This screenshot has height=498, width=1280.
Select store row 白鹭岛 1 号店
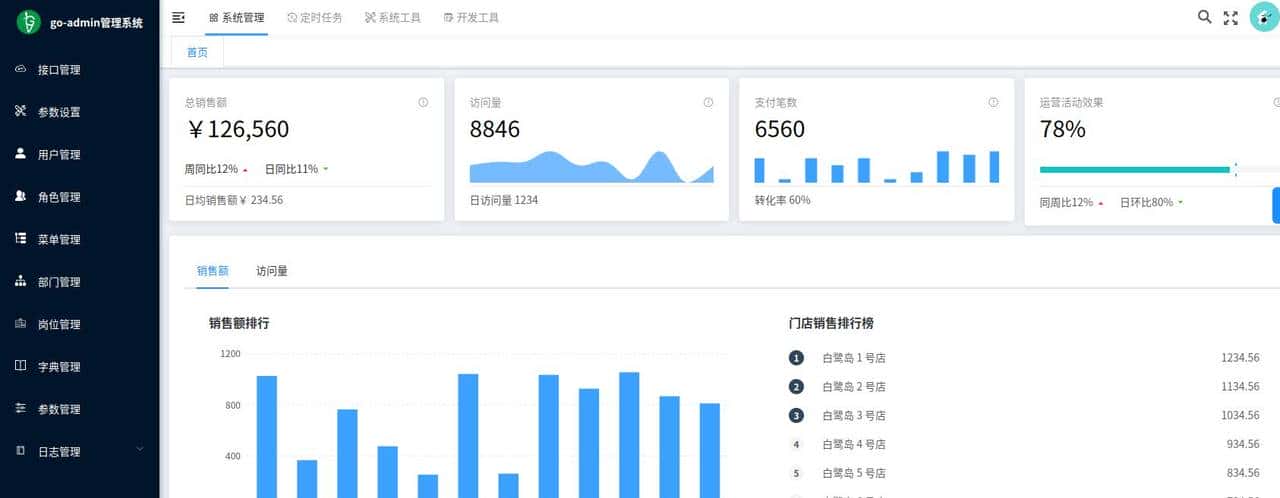coord(1024,358)
